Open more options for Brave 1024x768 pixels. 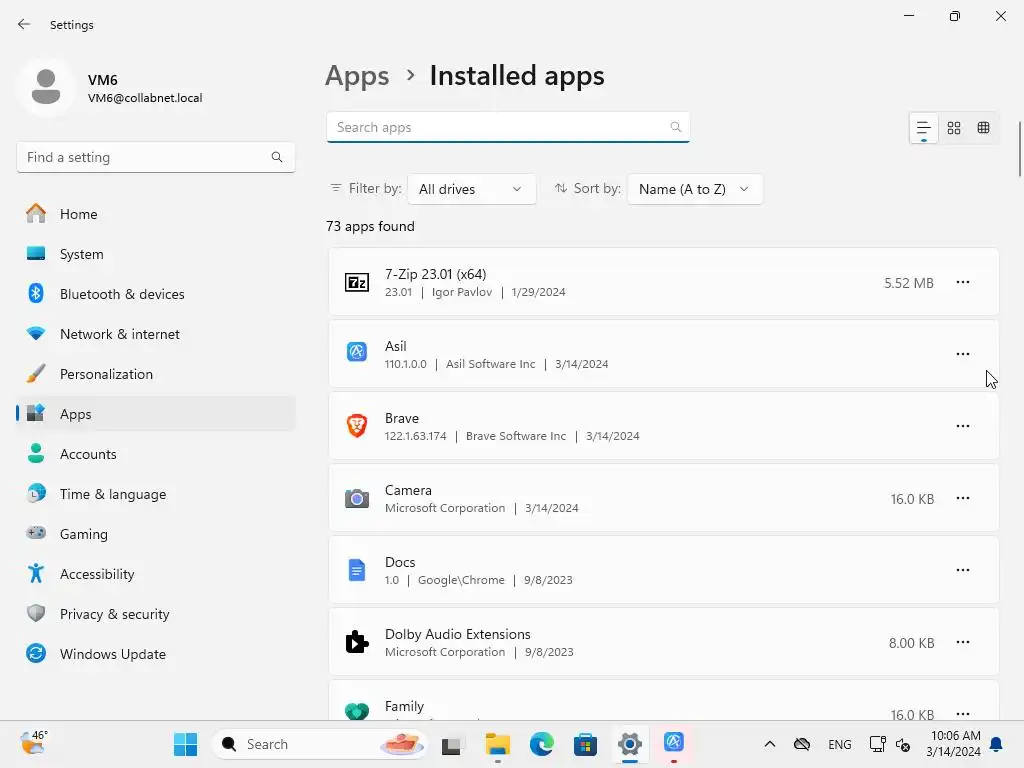coord(963,426)
